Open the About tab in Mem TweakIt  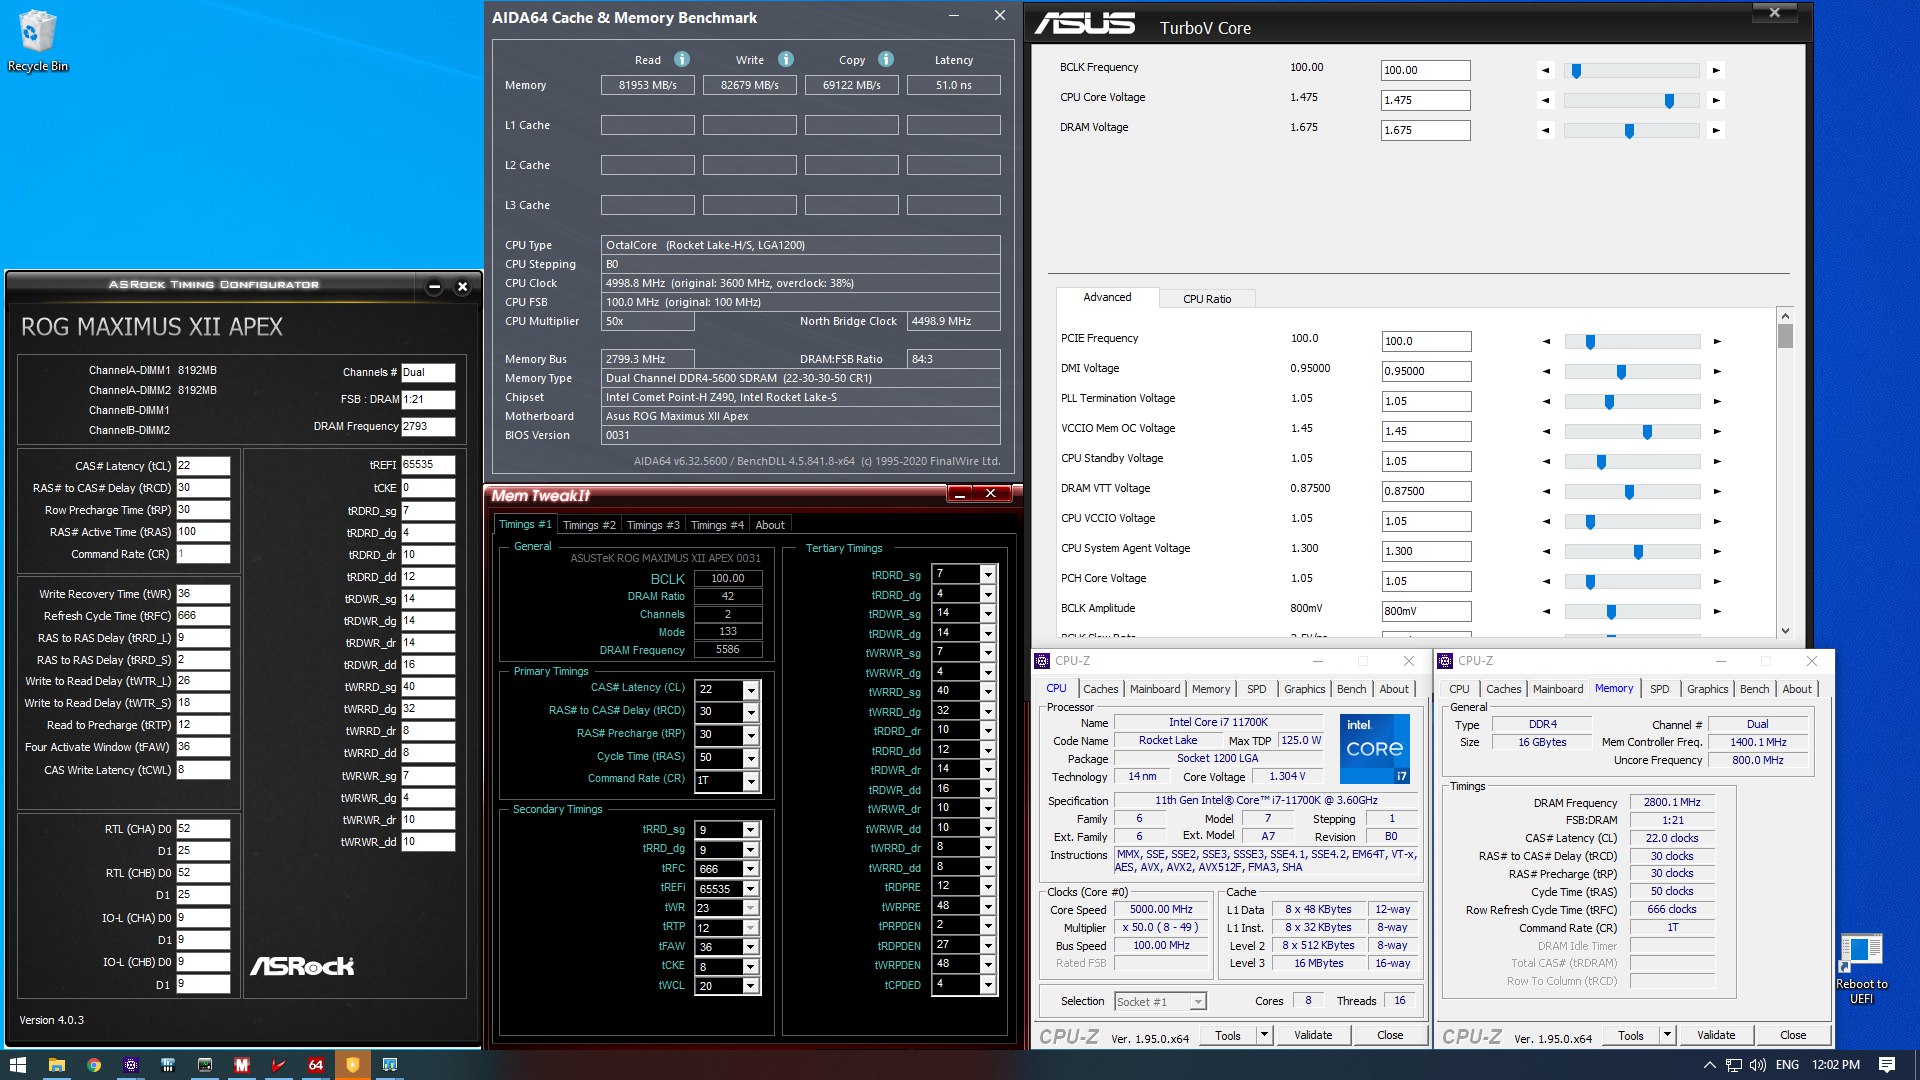(770, 525)
